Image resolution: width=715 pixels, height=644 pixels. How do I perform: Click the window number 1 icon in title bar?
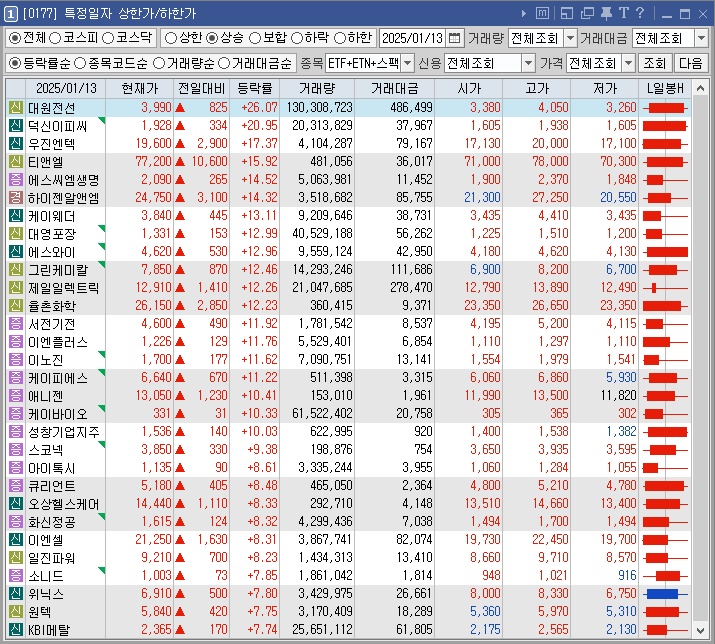click(10, 14)
